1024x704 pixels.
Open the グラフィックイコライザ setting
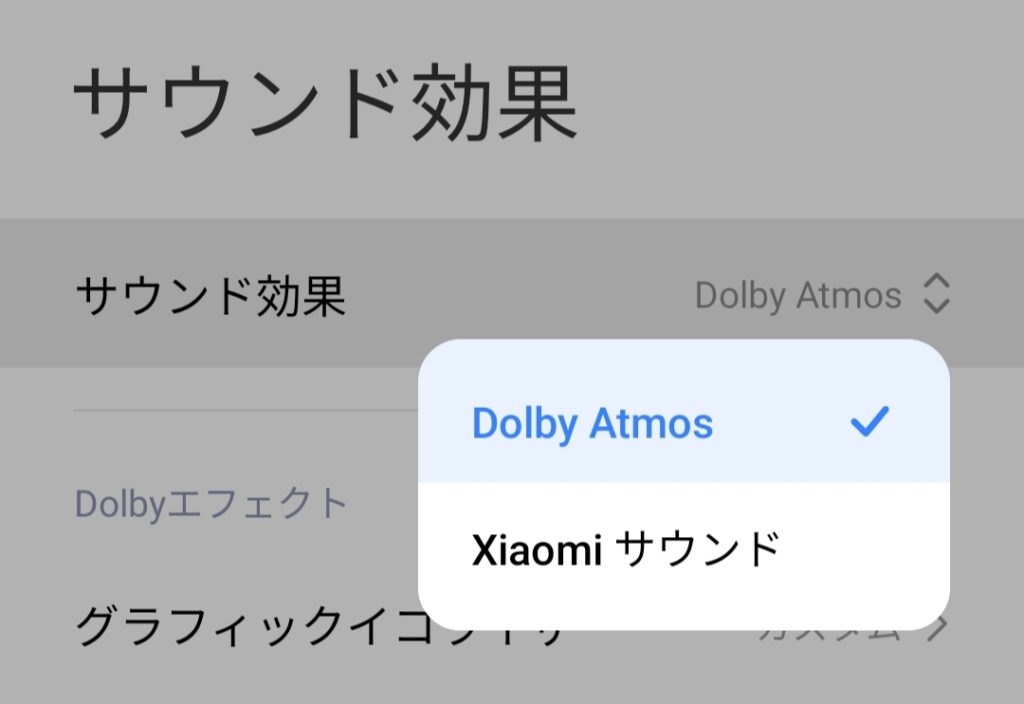click(320, 626)
